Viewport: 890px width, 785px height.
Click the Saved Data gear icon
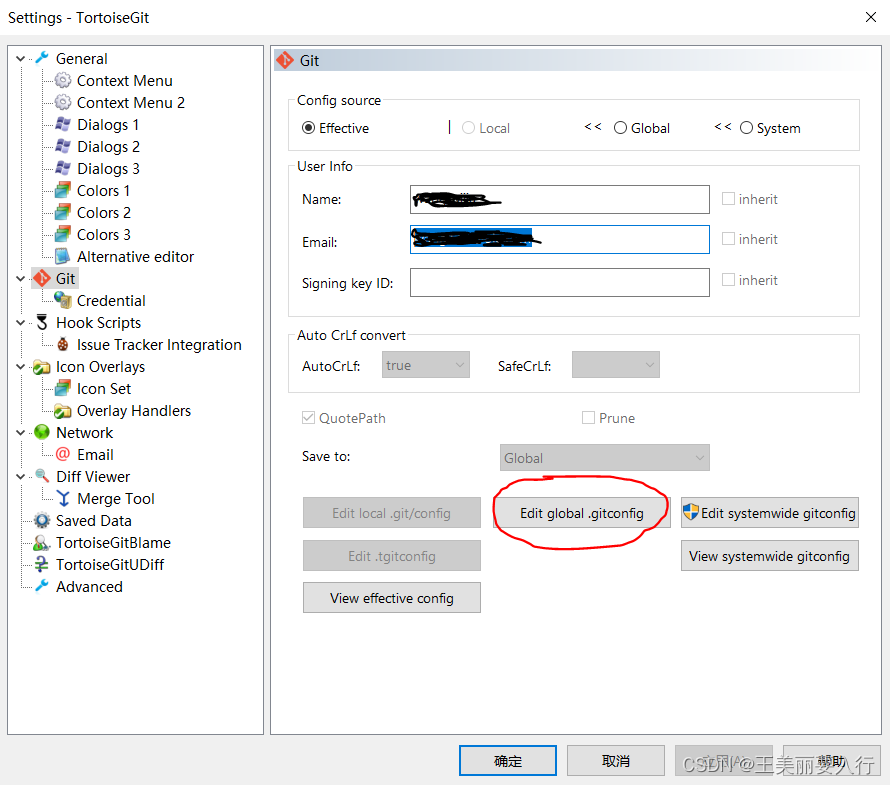coord(42,520)
